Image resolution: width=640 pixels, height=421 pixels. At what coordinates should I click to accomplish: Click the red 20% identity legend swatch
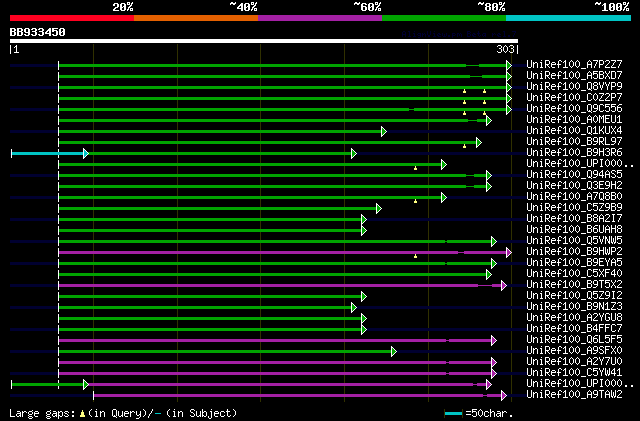72,18
